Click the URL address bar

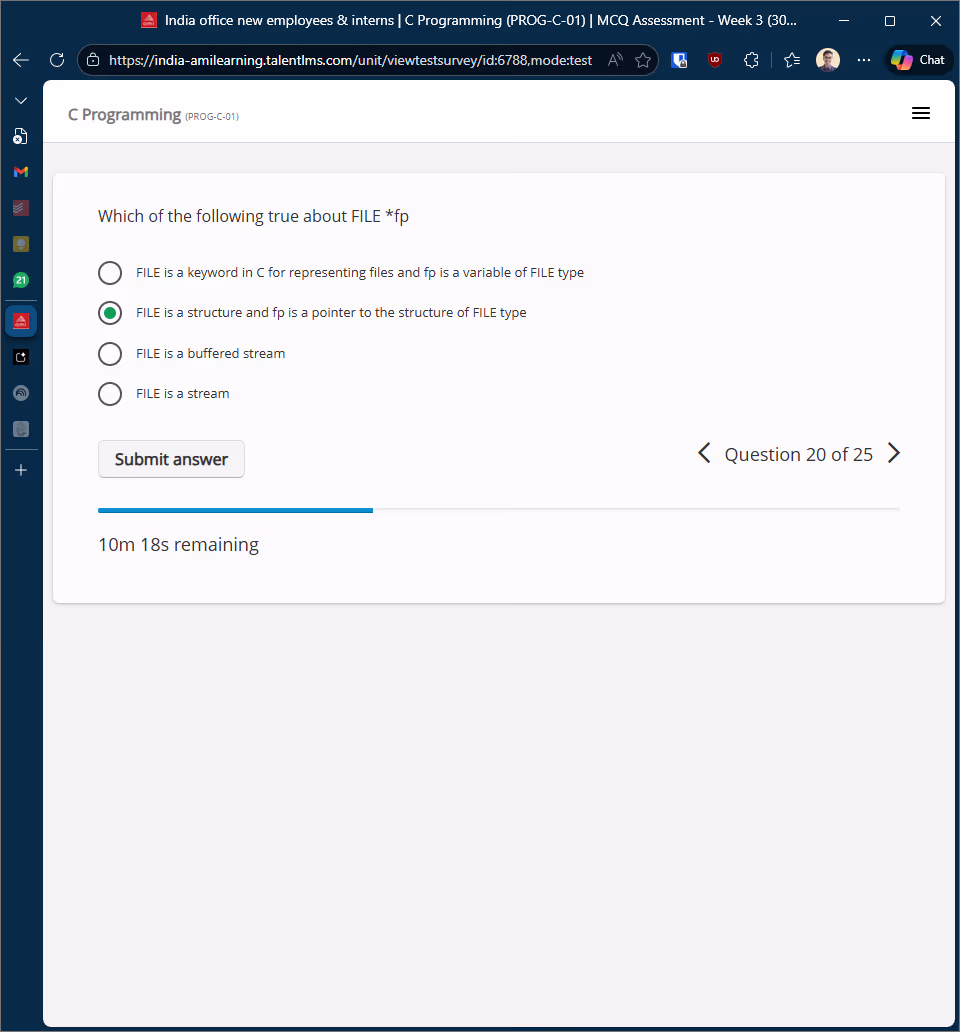tap(350, 60)
